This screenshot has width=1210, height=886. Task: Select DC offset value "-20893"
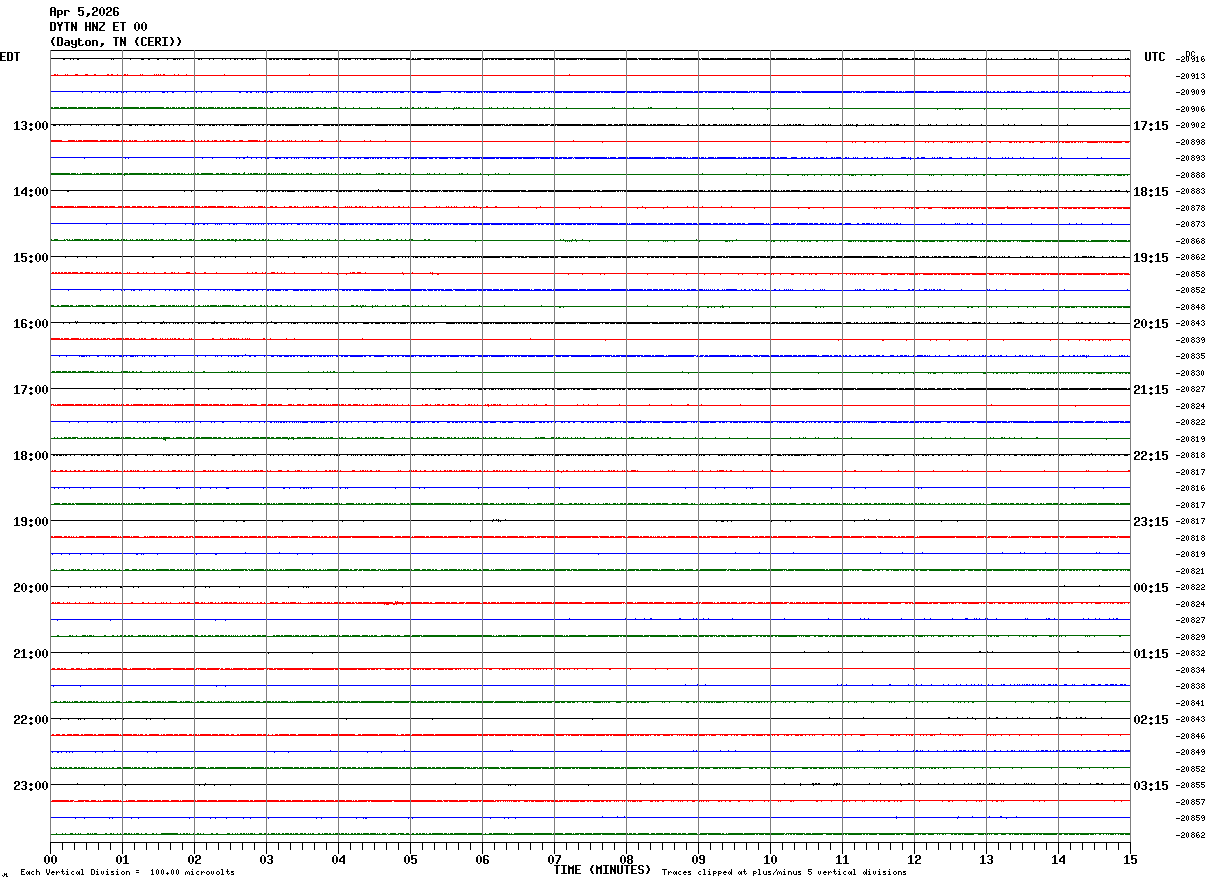1190,159
